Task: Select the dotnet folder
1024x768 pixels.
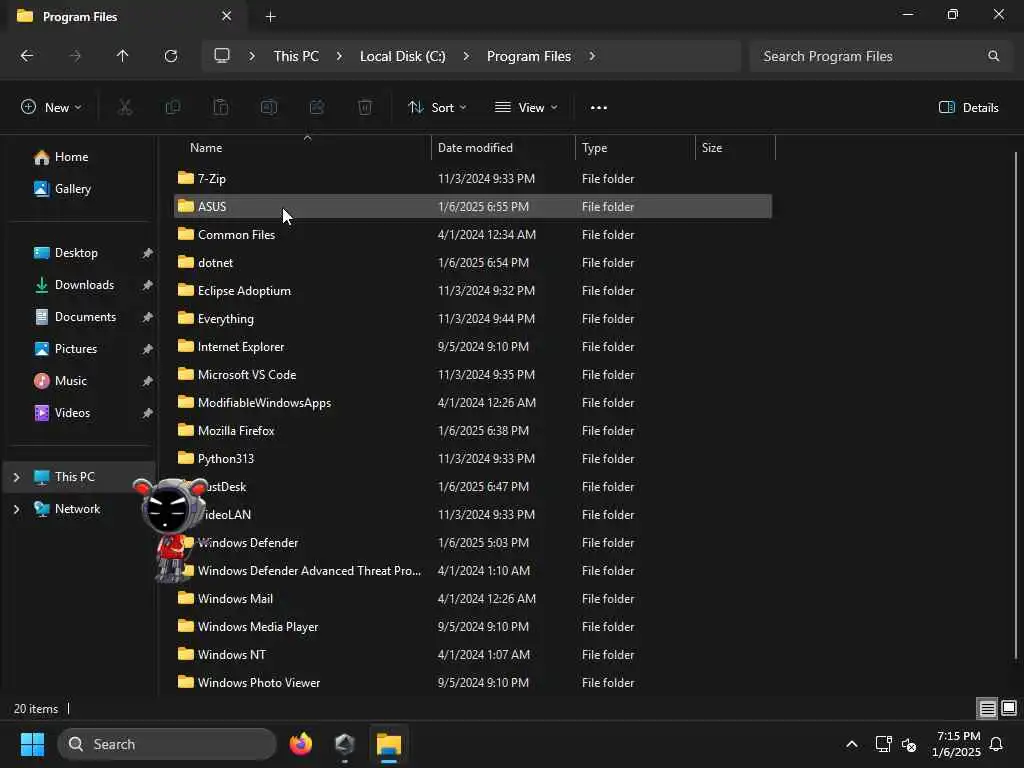Action: click(x=473, y=263)
